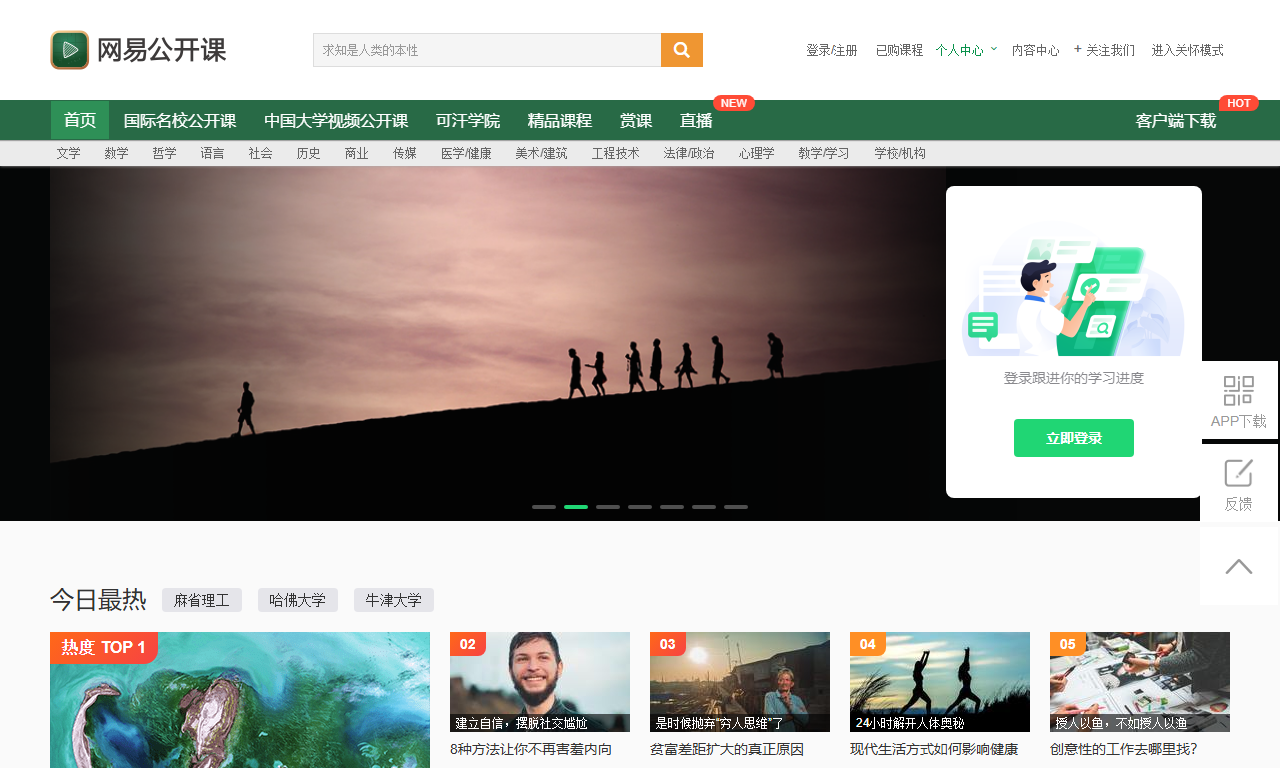Go to the fifth carousel slide indicator
1280x768 pixels.
tap(672, 507)
